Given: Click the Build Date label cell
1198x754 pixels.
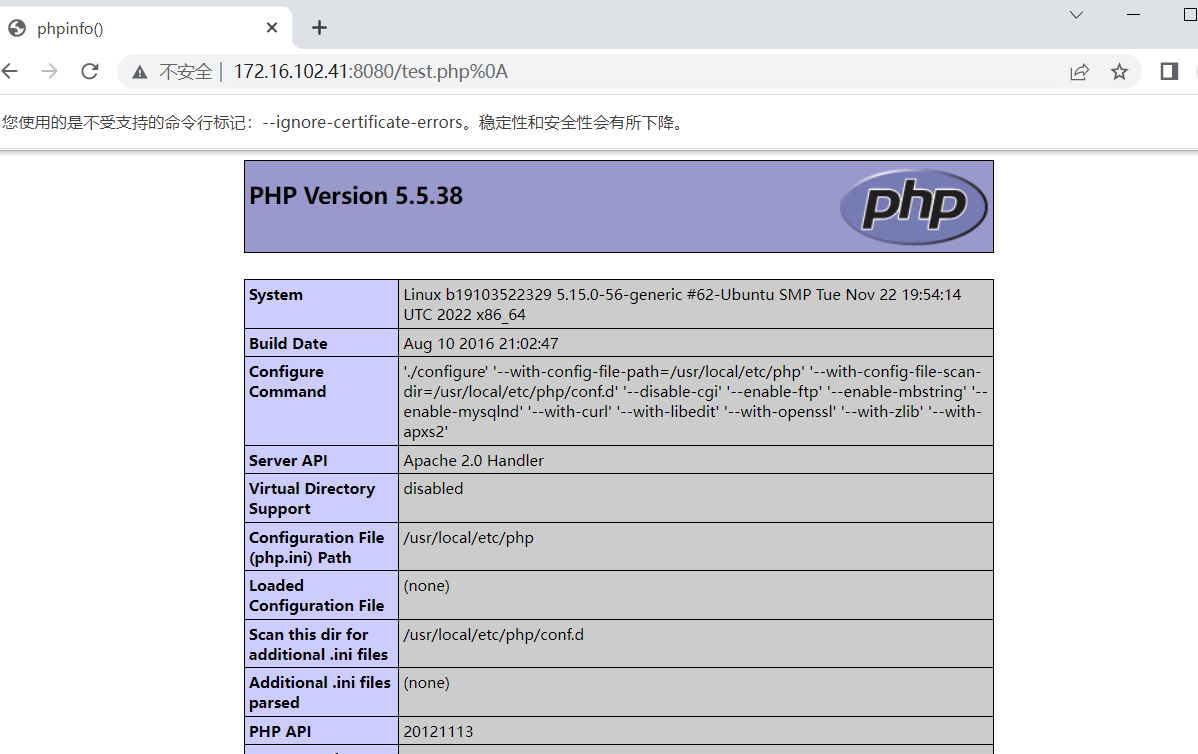Looking at the screenshot, I should tap(321, 343).
